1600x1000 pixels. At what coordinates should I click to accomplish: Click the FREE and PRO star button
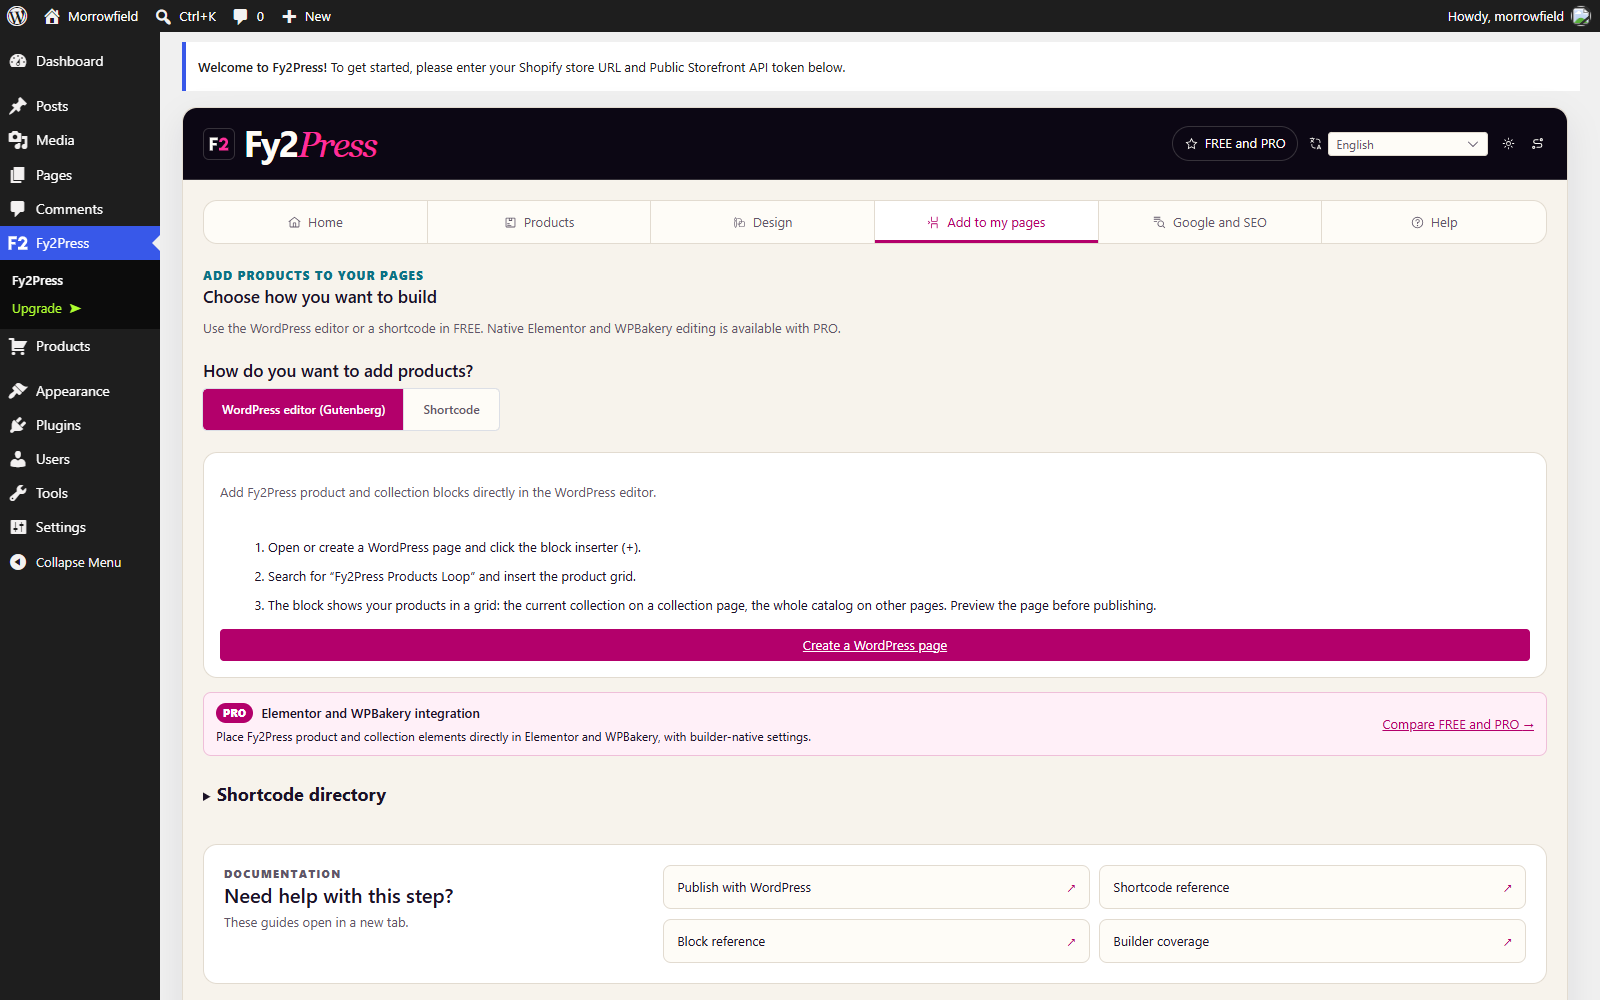point(1235,144)
